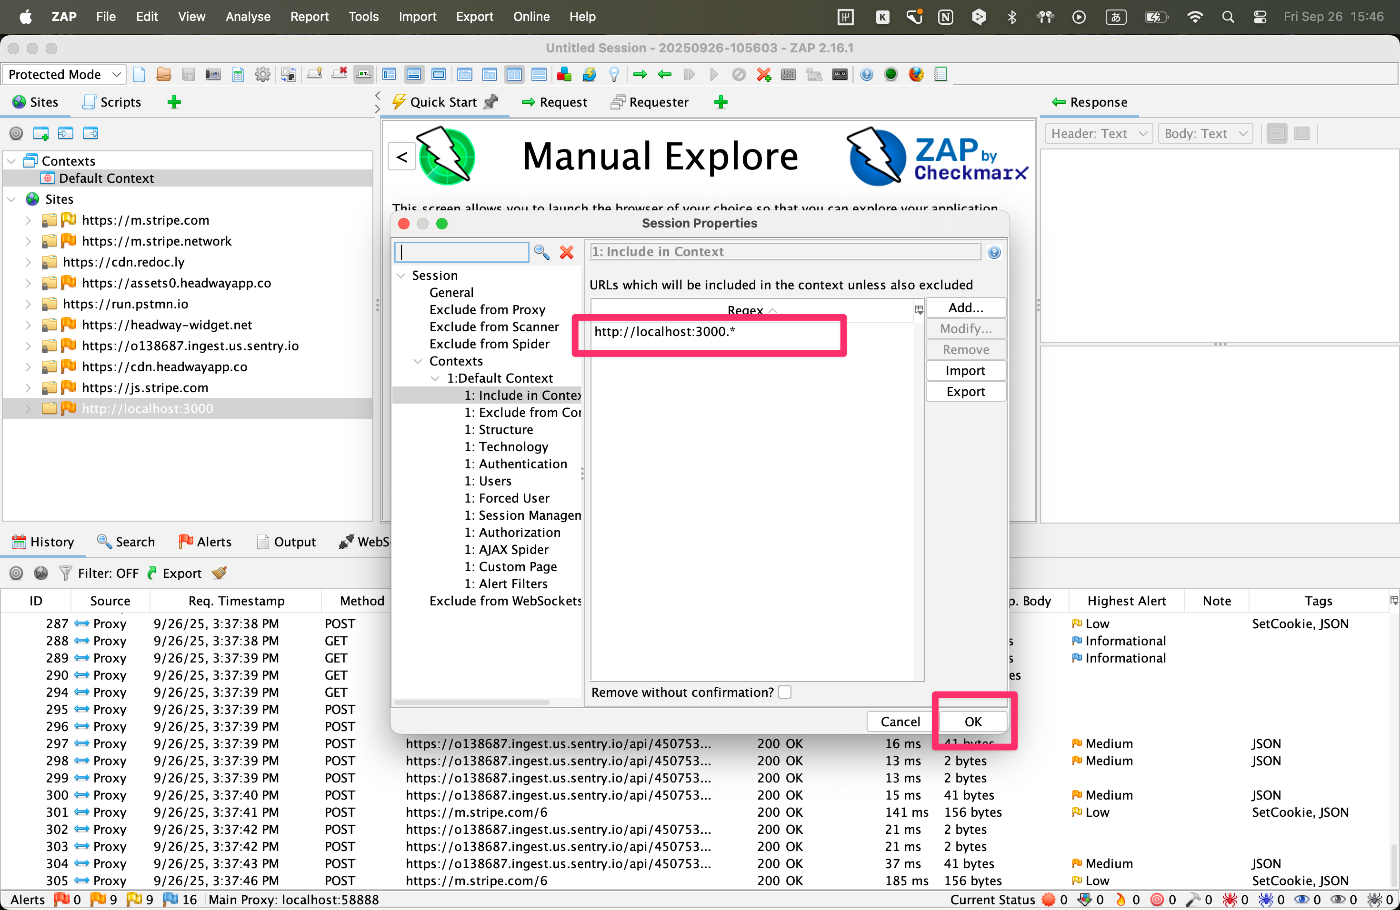Open macOS Spotlight search icon
Viewport: 1400px width, 910px height.
click(x=1228, y=16)
